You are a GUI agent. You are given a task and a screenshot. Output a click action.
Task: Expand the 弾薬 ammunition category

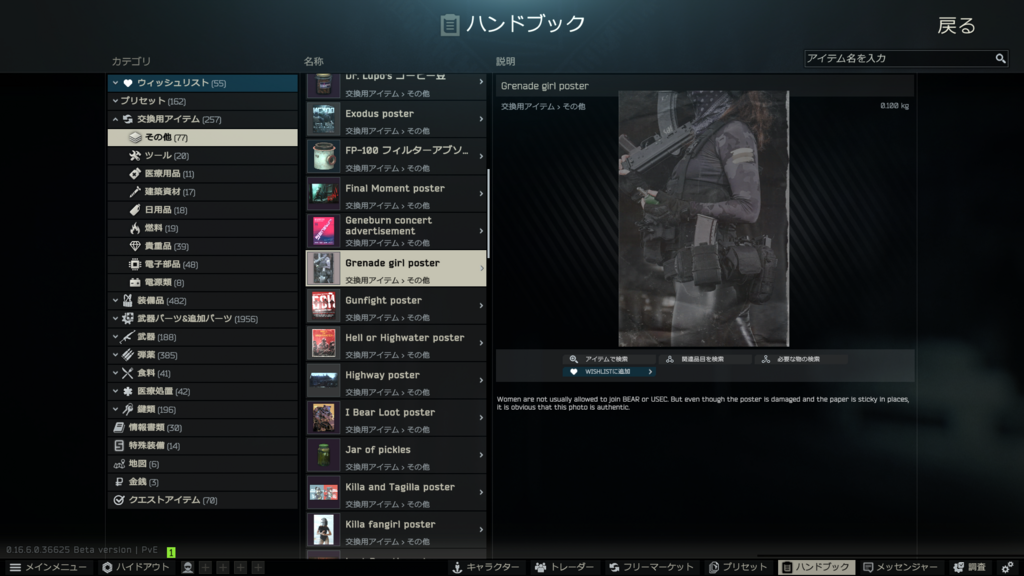[116, 355]
